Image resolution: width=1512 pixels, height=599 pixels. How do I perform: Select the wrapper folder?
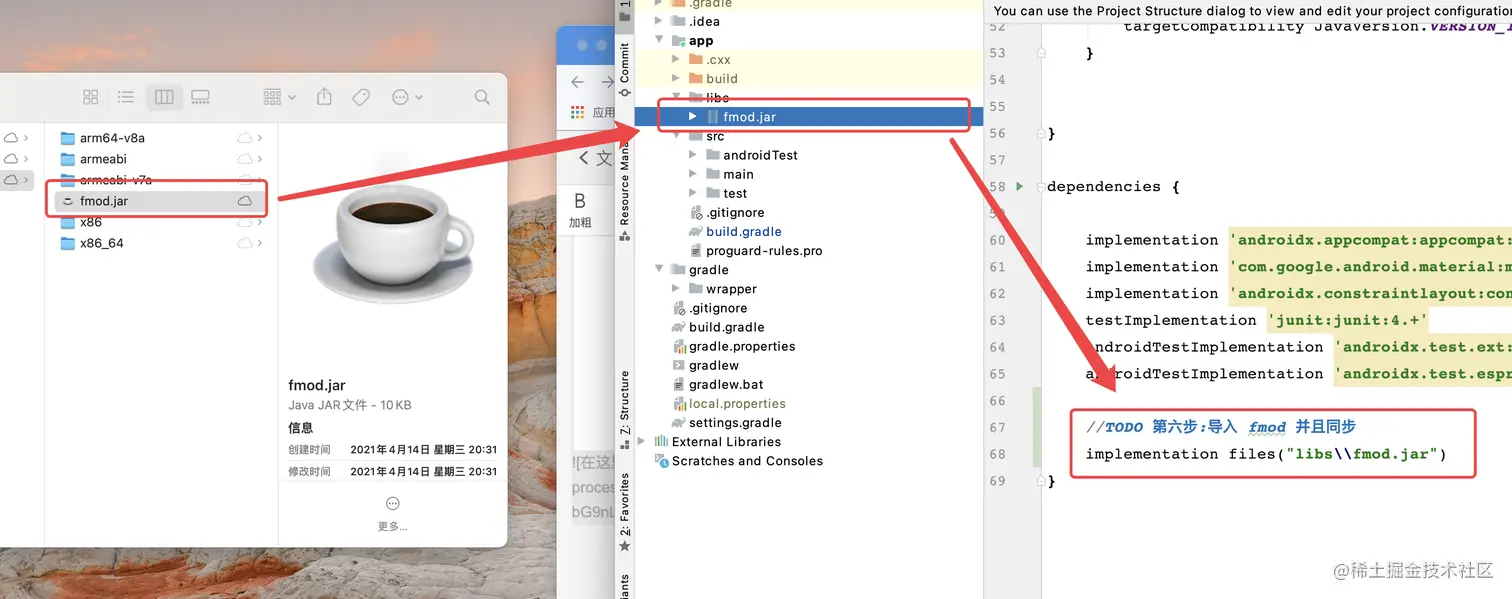(x=731, y=289)
